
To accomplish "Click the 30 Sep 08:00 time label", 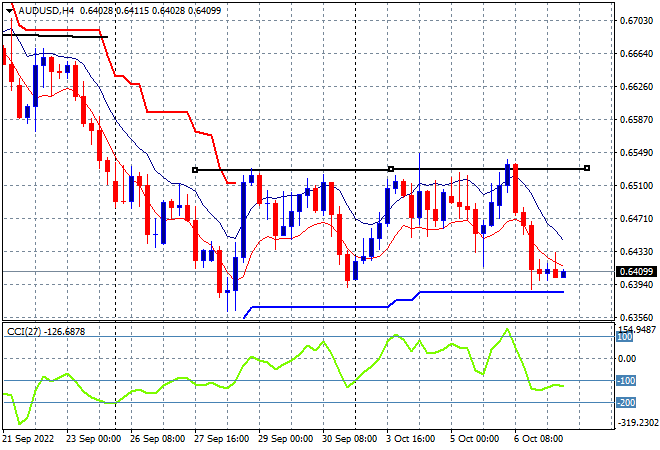I will tap(349, 439).
